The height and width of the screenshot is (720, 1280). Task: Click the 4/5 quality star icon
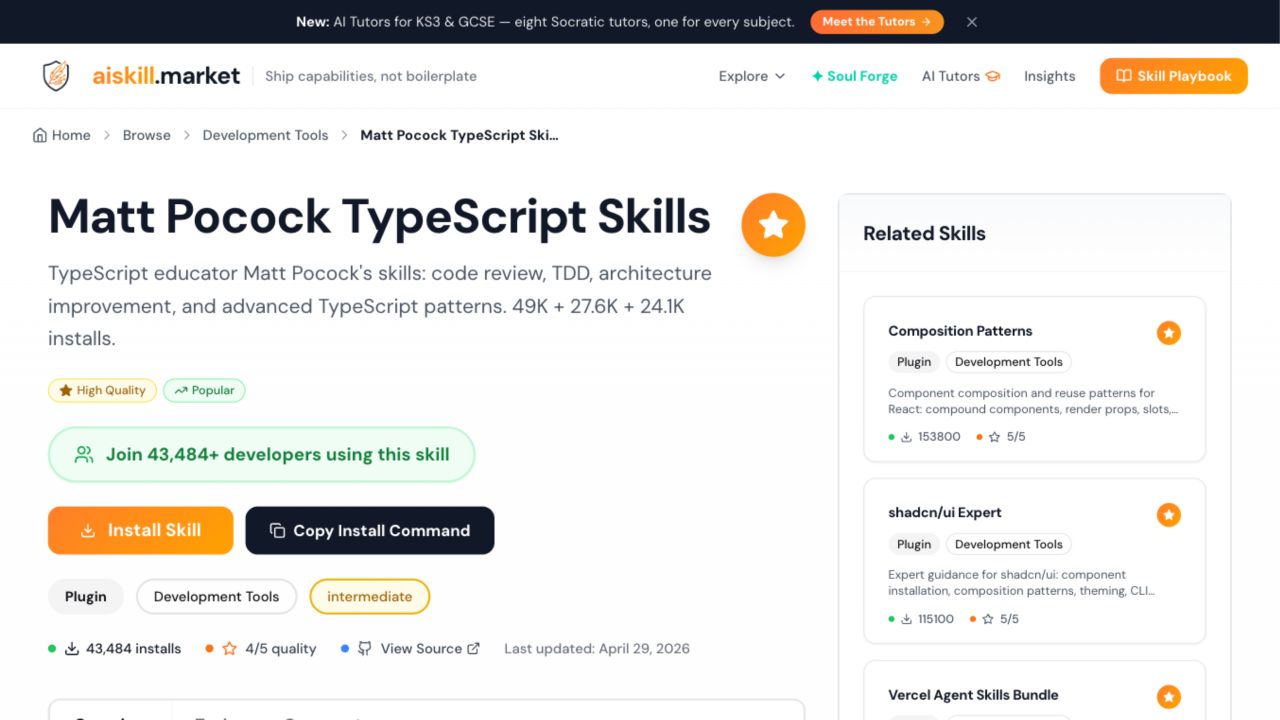click(x=229, y=648)
